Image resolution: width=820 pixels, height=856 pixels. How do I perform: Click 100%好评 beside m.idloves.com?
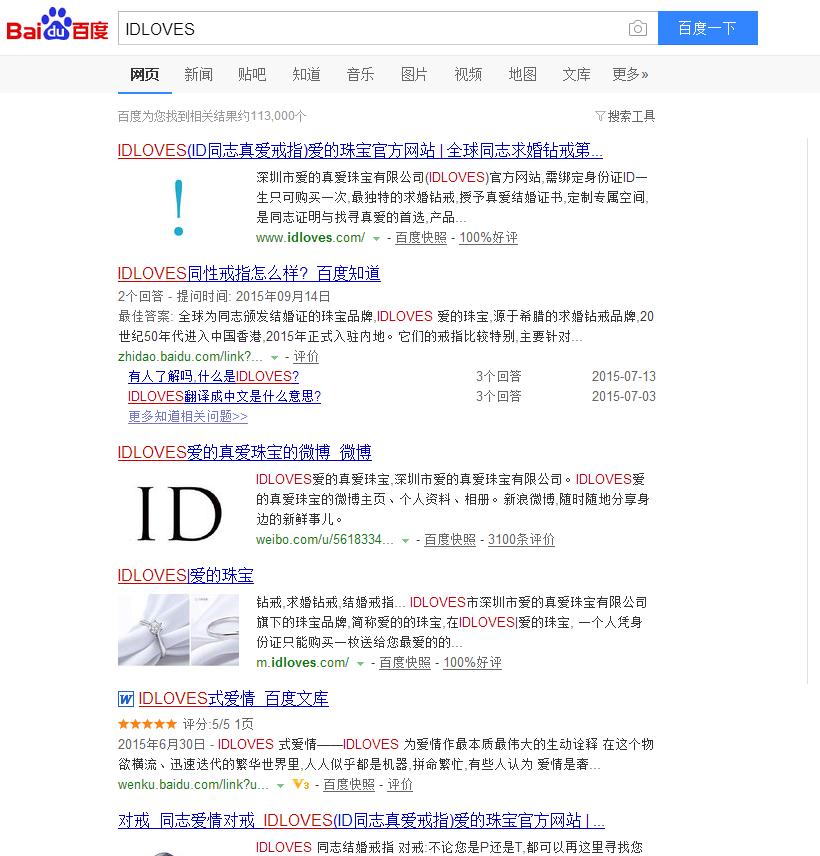[472, 663]
